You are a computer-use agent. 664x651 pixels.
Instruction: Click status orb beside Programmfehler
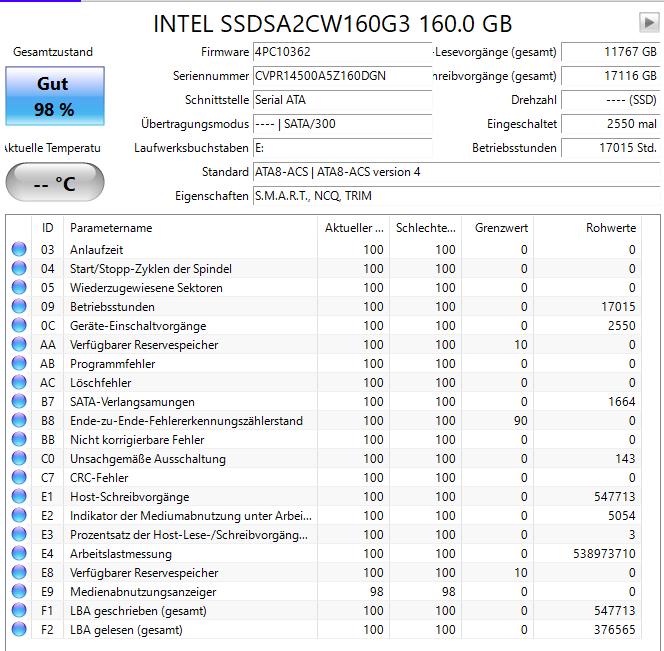pyautogui.click(x=19, y=364)
